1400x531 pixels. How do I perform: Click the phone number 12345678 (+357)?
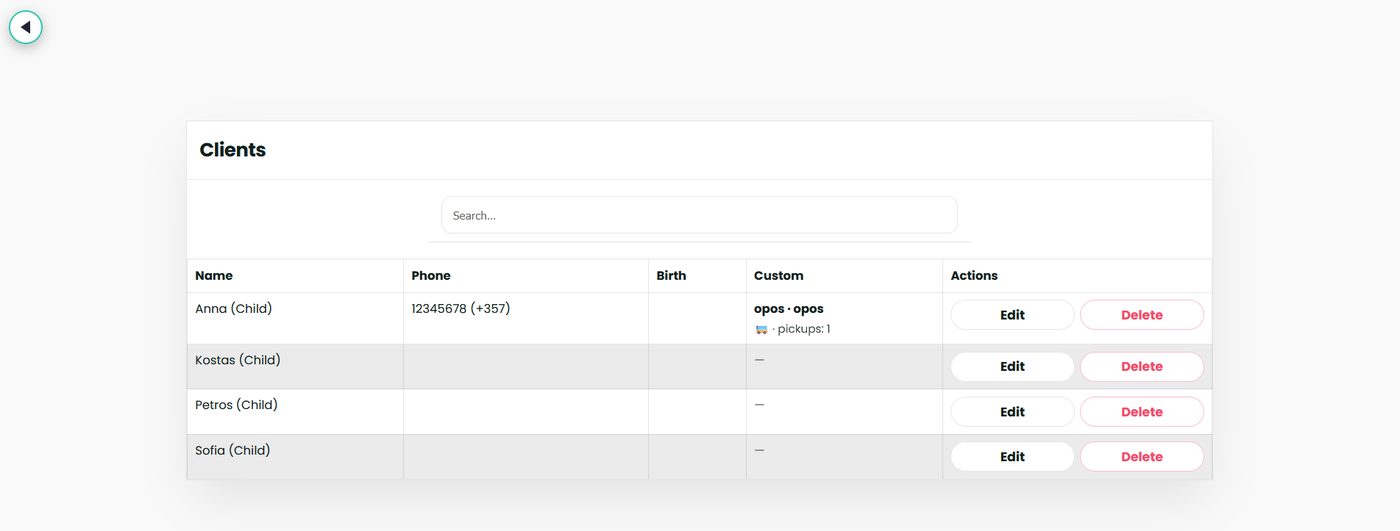coord(461,309)
